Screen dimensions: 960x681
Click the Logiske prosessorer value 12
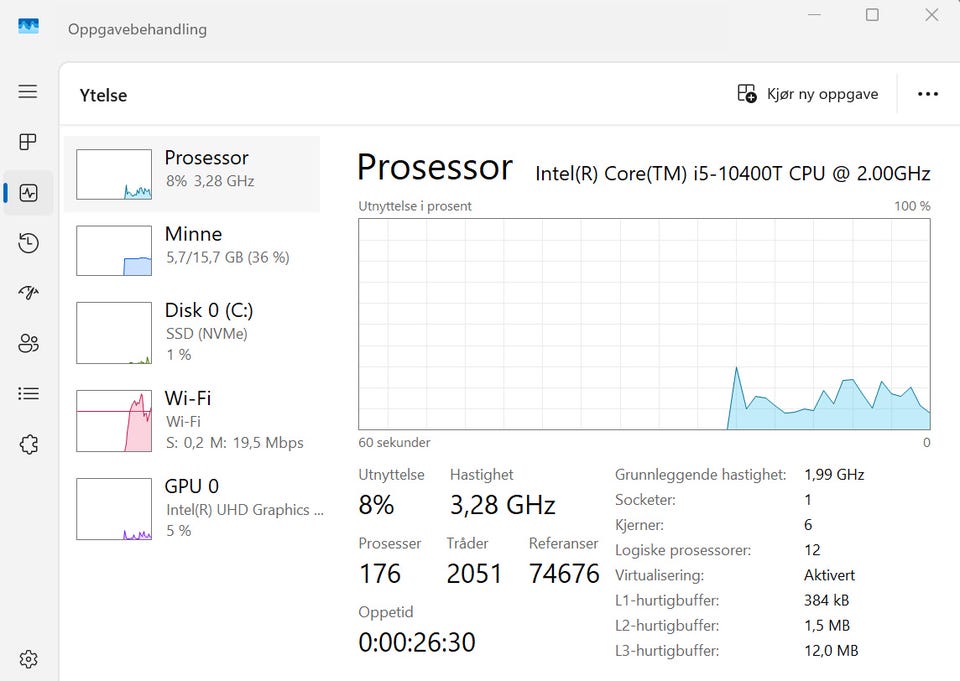coord(812,550)
